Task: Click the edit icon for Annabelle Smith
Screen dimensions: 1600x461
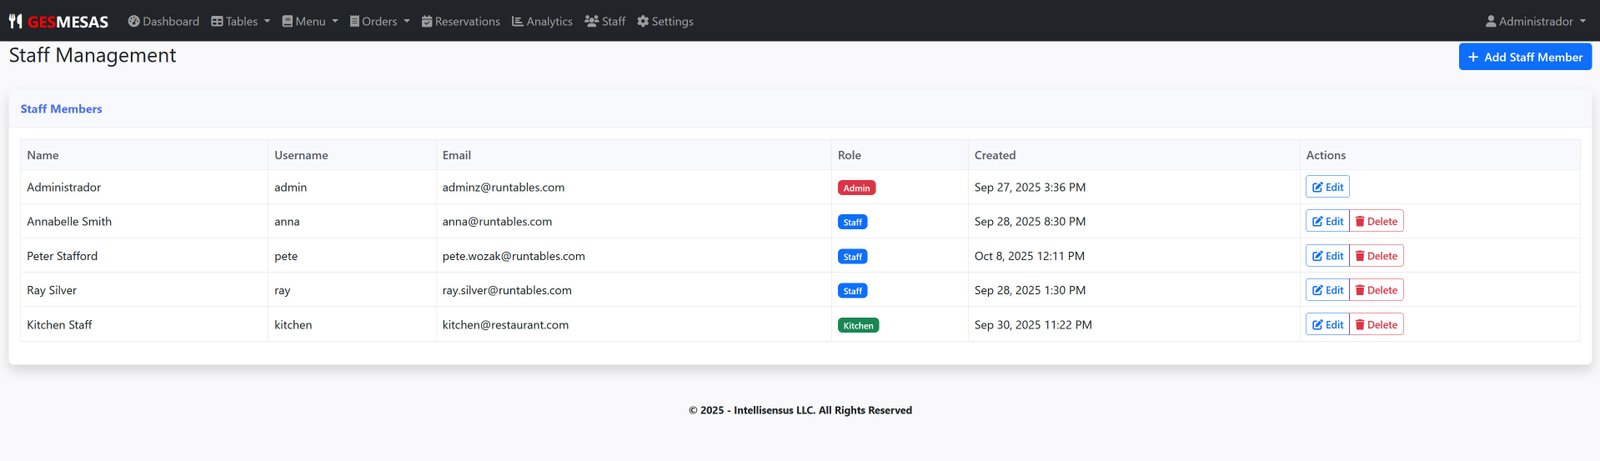Action: click(x=1318, y=222)
